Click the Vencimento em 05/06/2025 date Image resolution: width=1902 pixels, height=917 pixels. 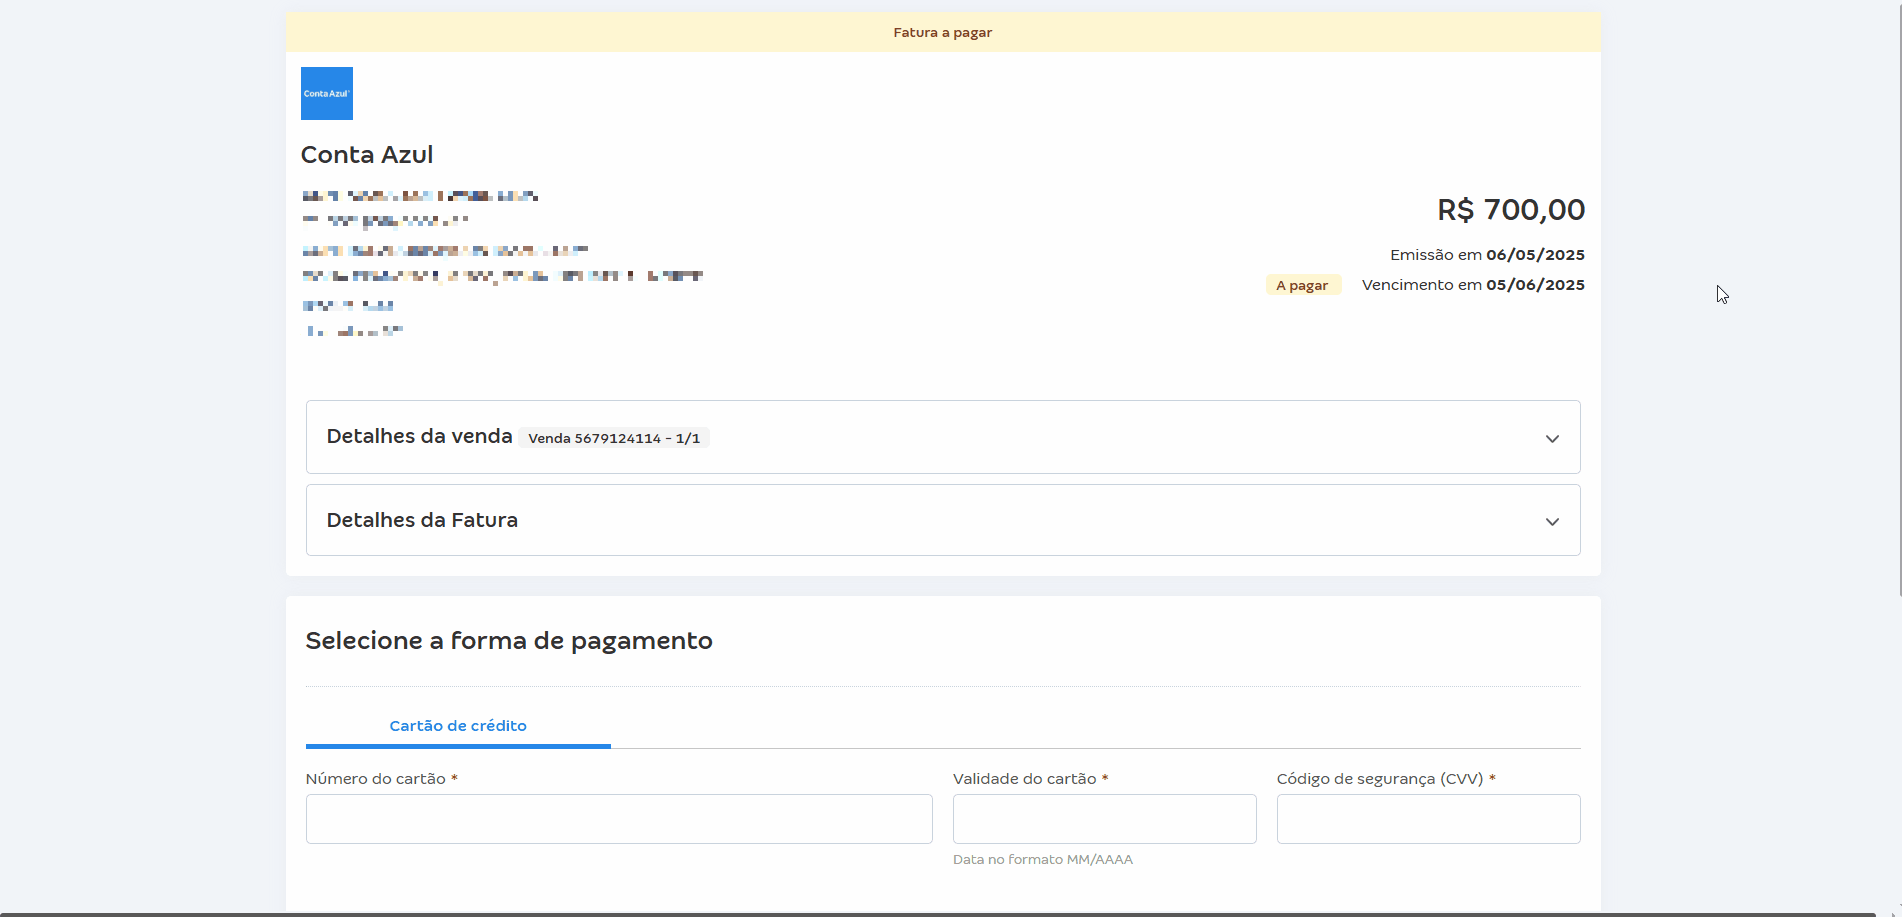(x=1472, y=284)
